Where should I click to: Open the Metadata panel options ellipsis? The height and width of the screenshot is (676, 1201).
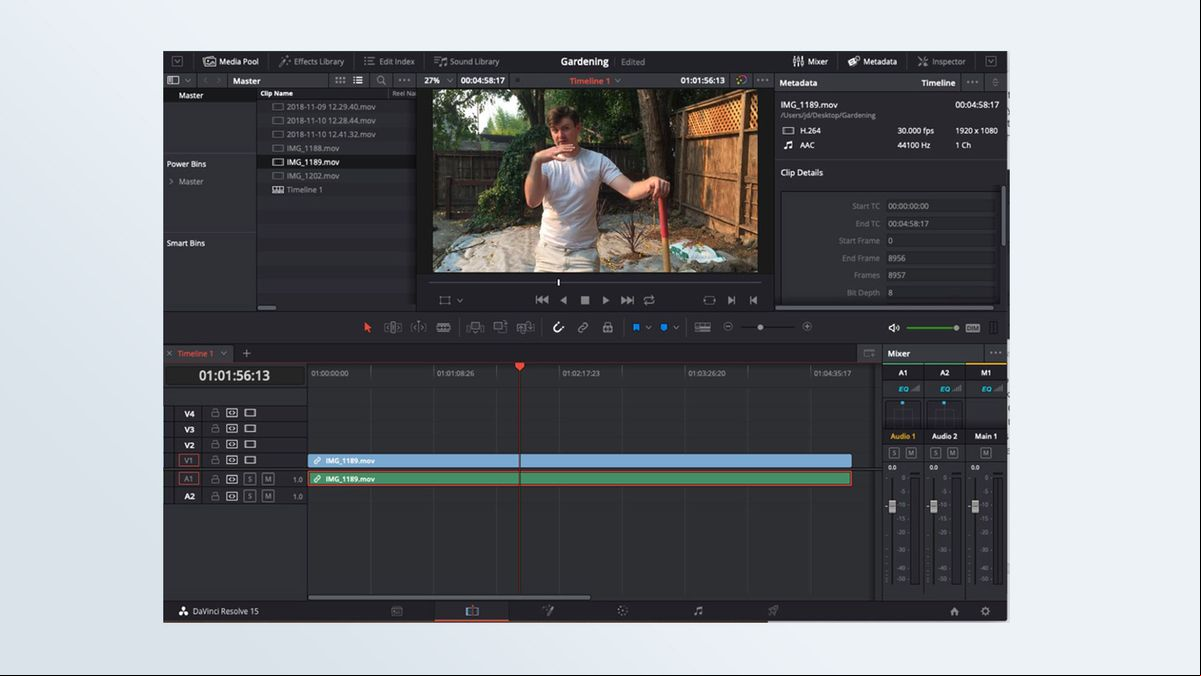(972, 83)
